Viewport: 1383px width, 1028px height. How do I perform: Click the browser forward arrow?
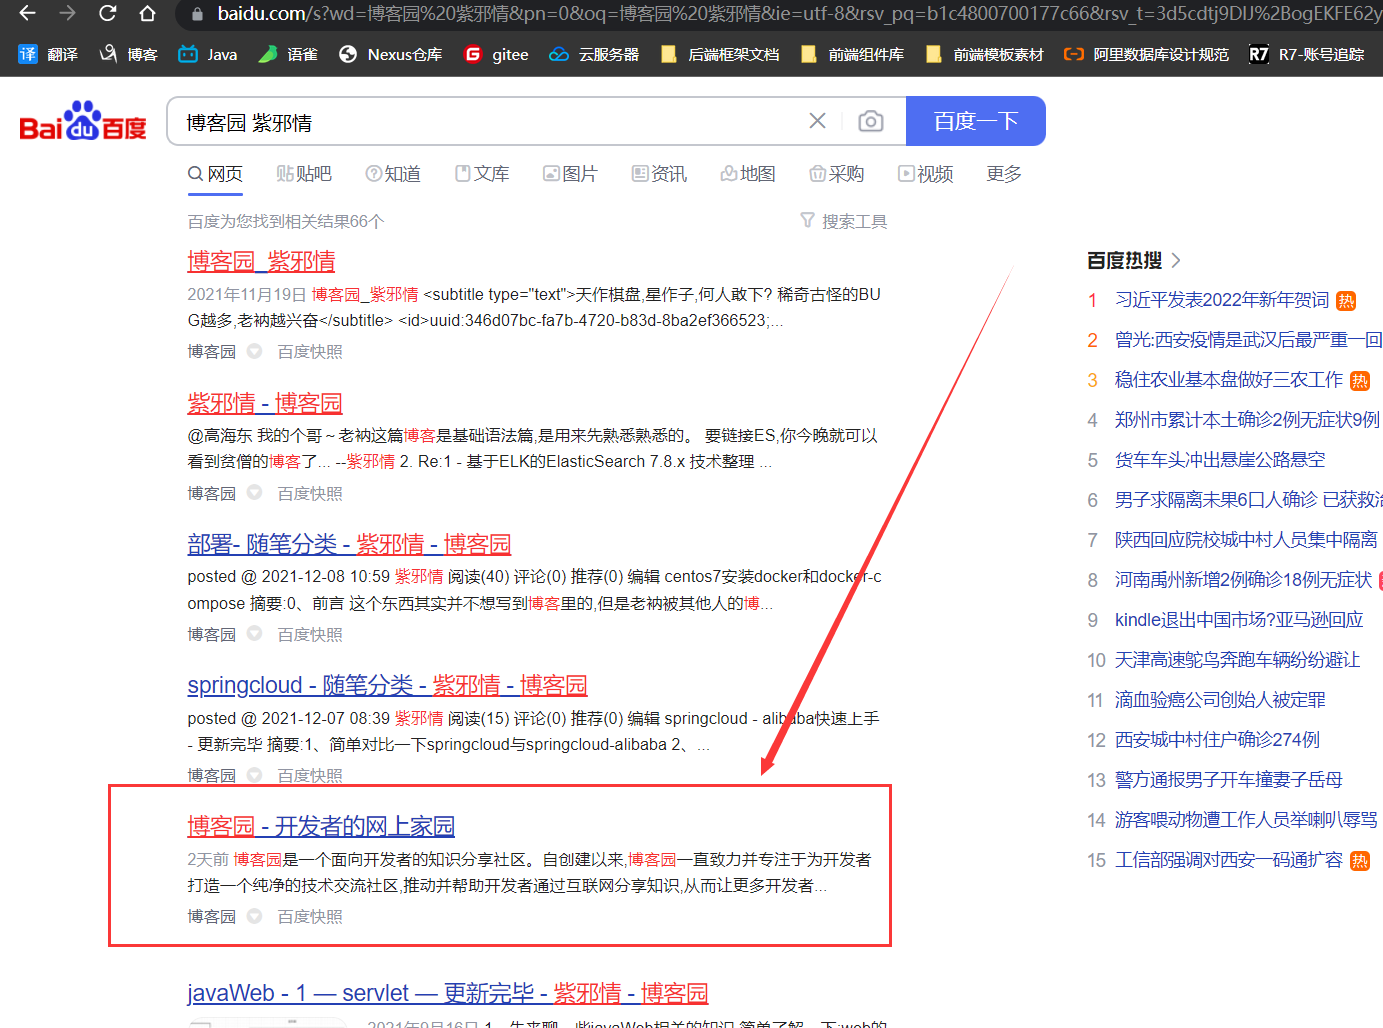[67, 13]
